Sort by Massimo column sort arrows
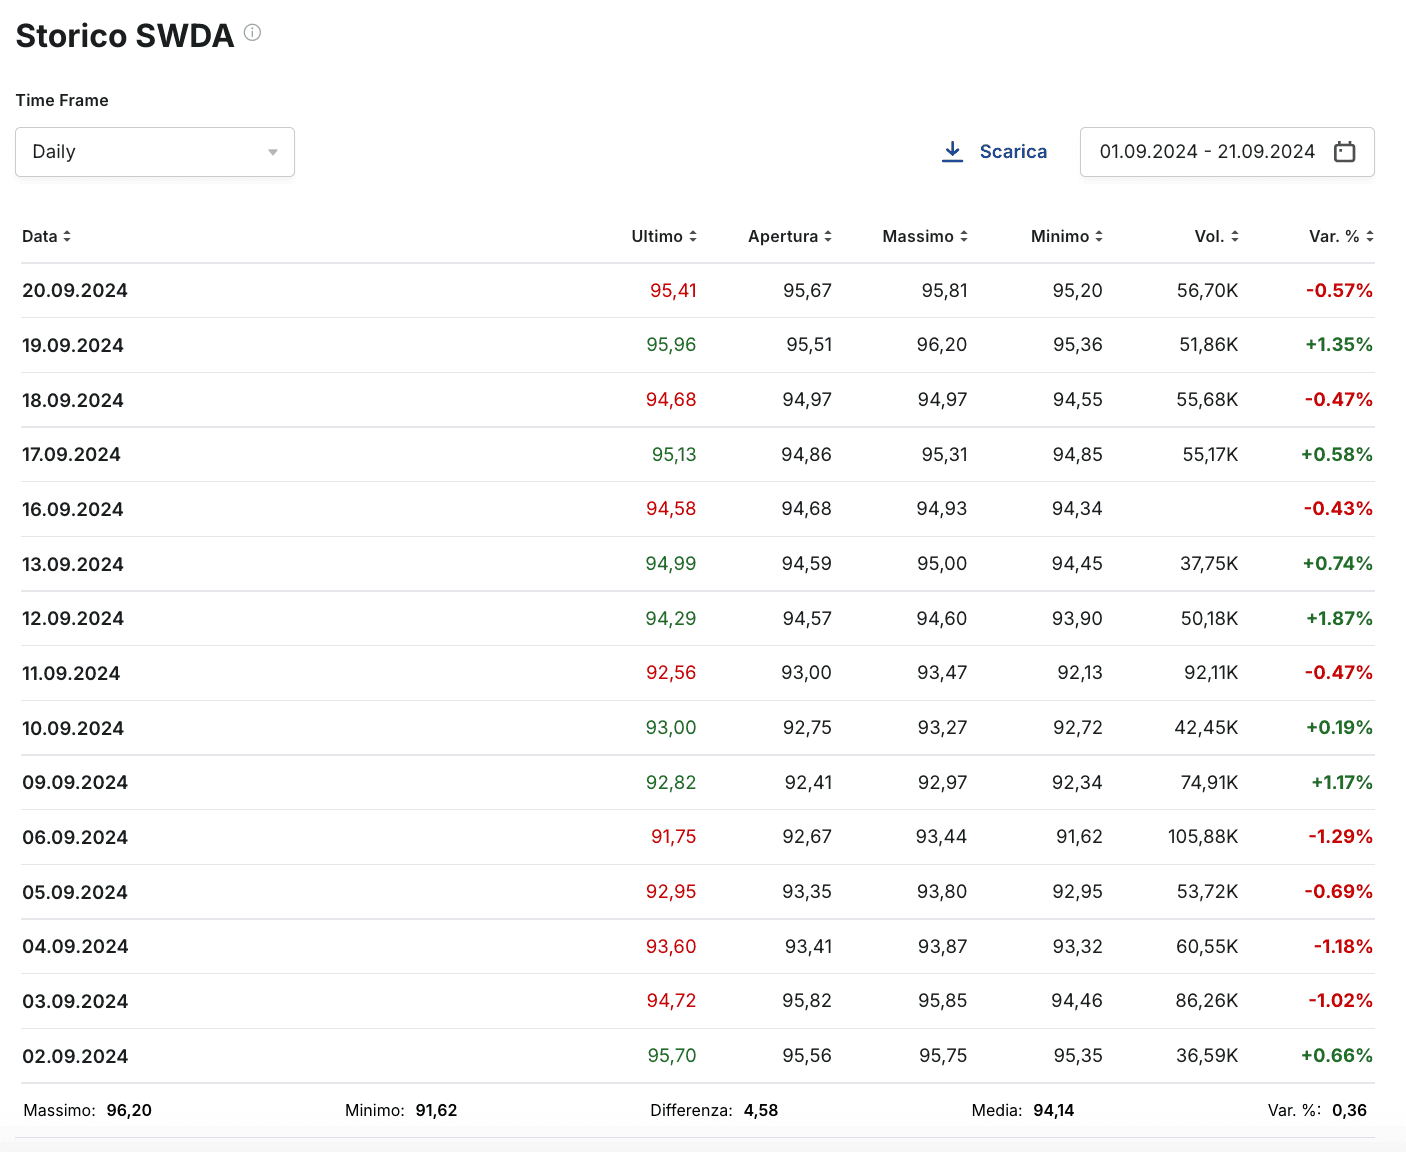The width and height of the screenshot is (1406, 1152). 964,237
